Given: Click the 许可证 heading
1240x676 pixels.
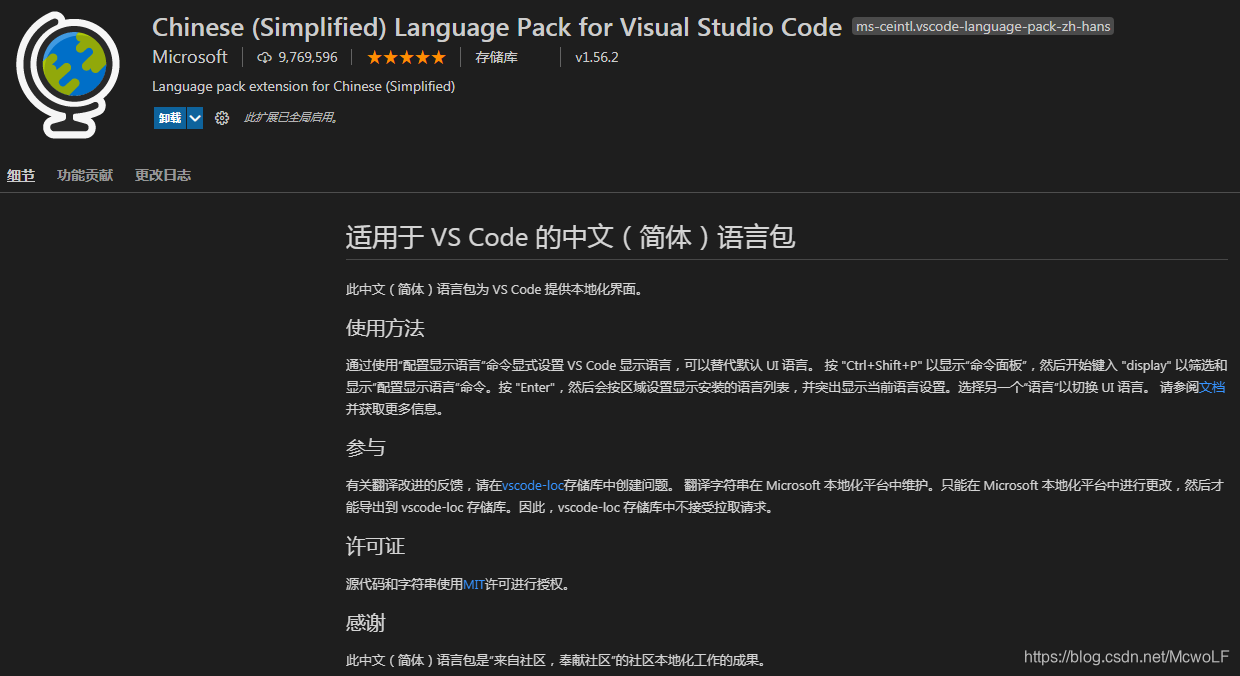Looking at the screenshot, I should pyautogui.click(x=375, y=546).
